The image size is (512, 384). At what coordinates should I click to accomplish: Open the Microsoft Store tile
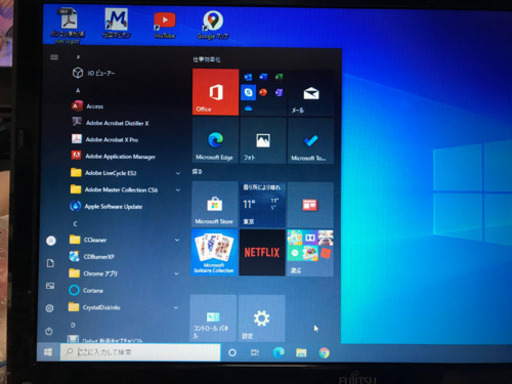tap(215, 204)
